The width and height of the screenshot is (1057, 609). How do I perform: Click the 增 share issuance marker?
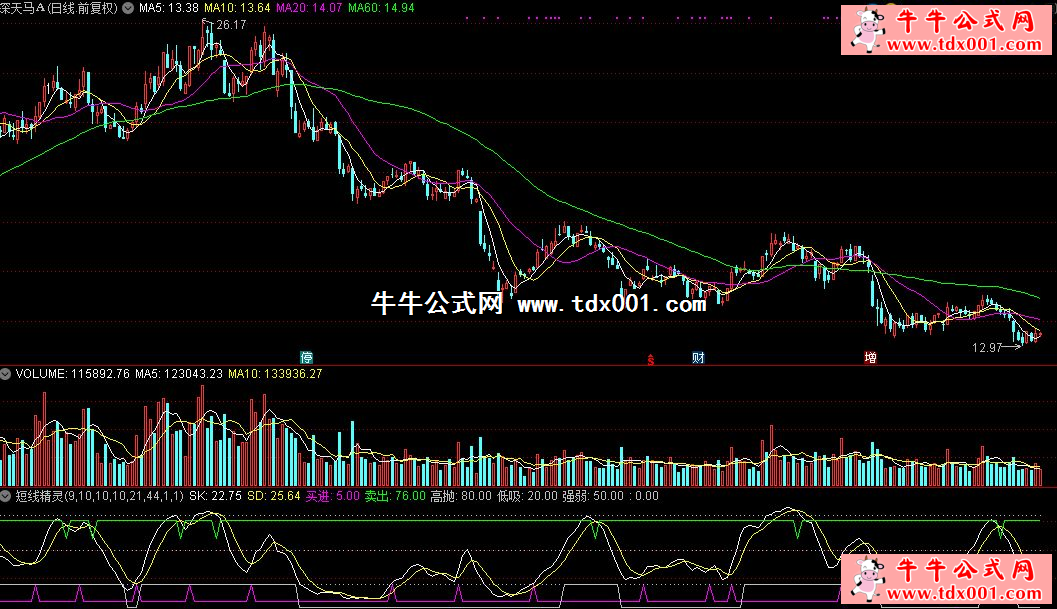tap(871, 357)
